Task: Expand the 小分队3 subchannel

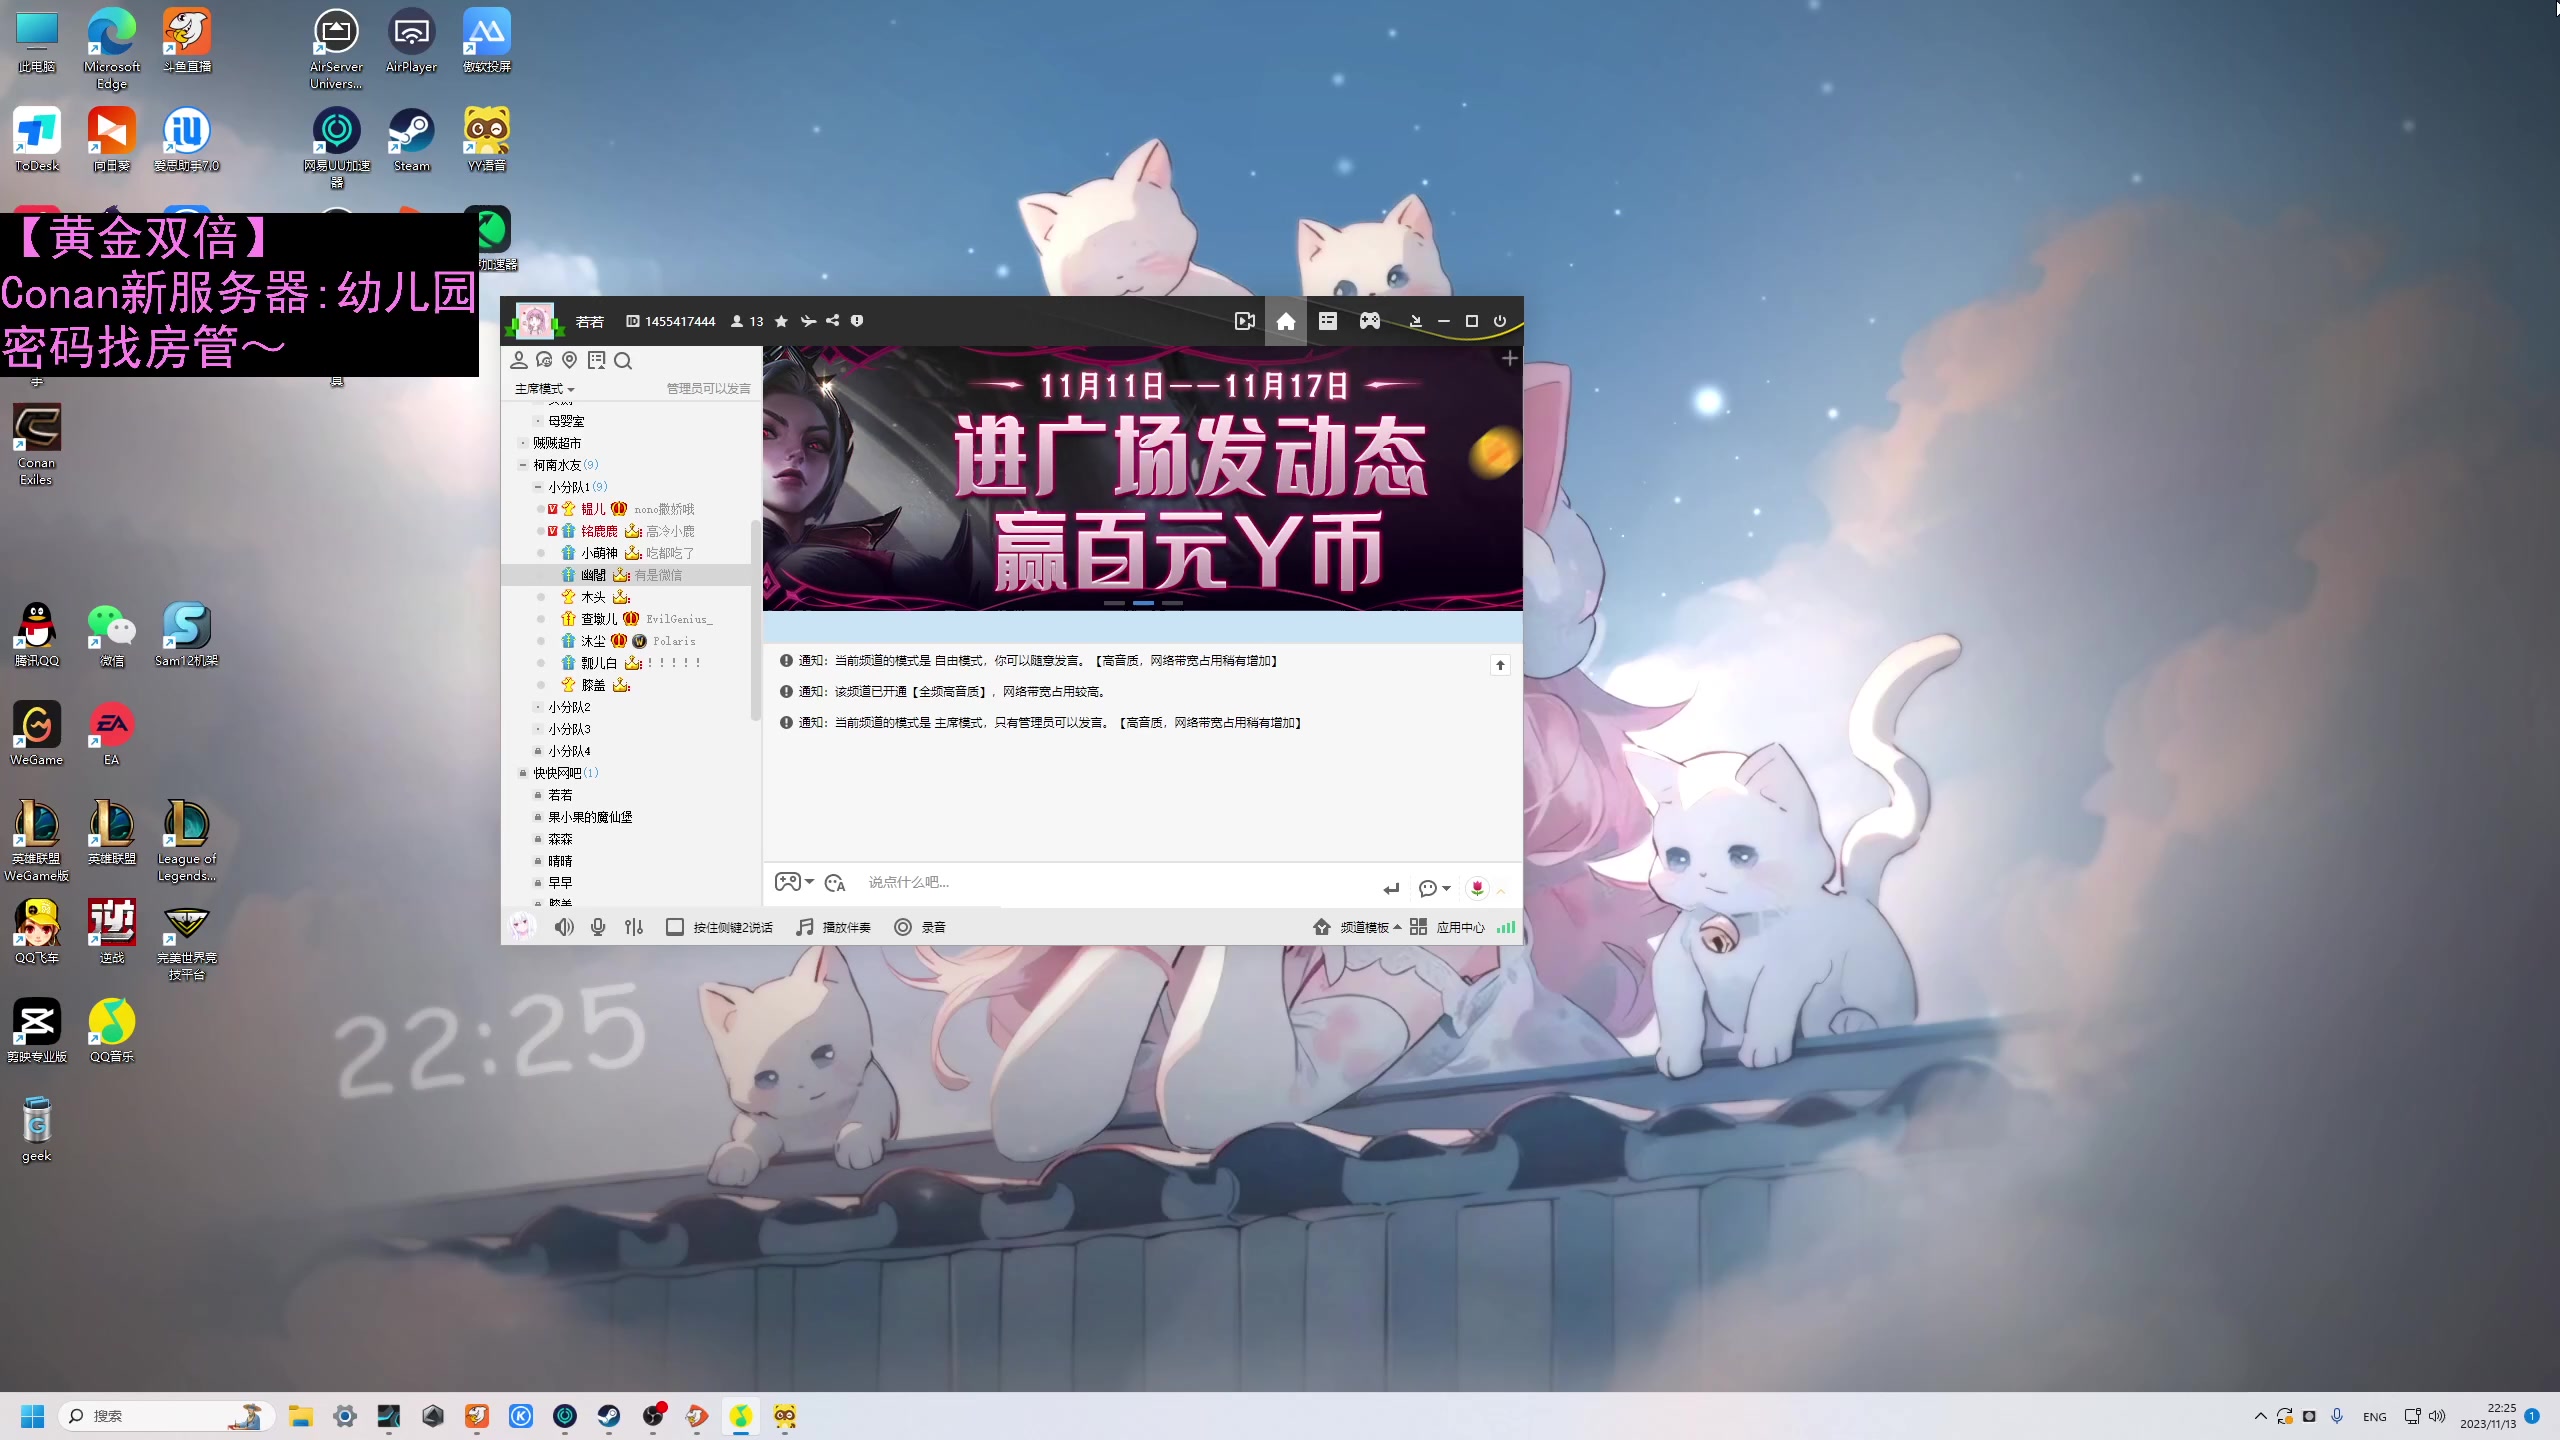Action: point(538,729)
